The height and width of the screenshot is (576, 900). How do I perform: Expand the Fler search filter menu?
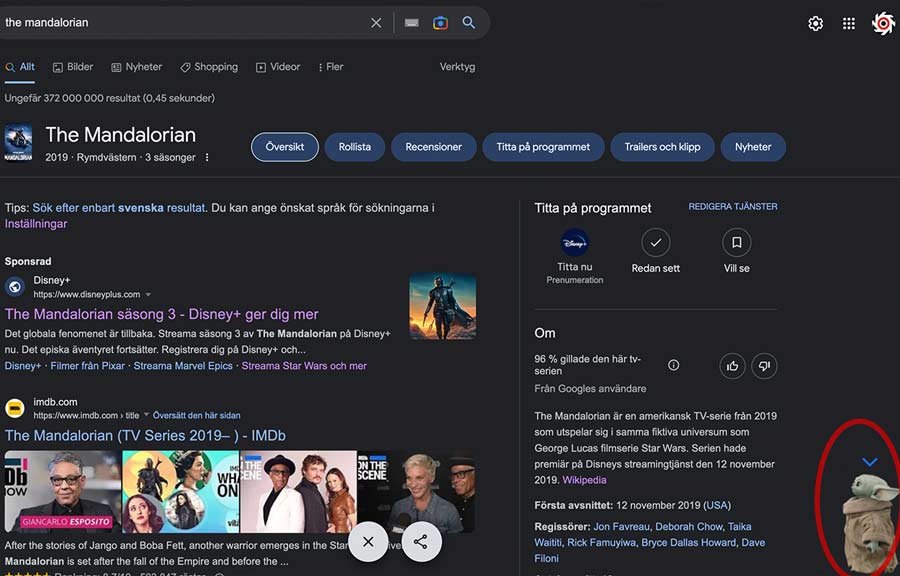point(331,67)
